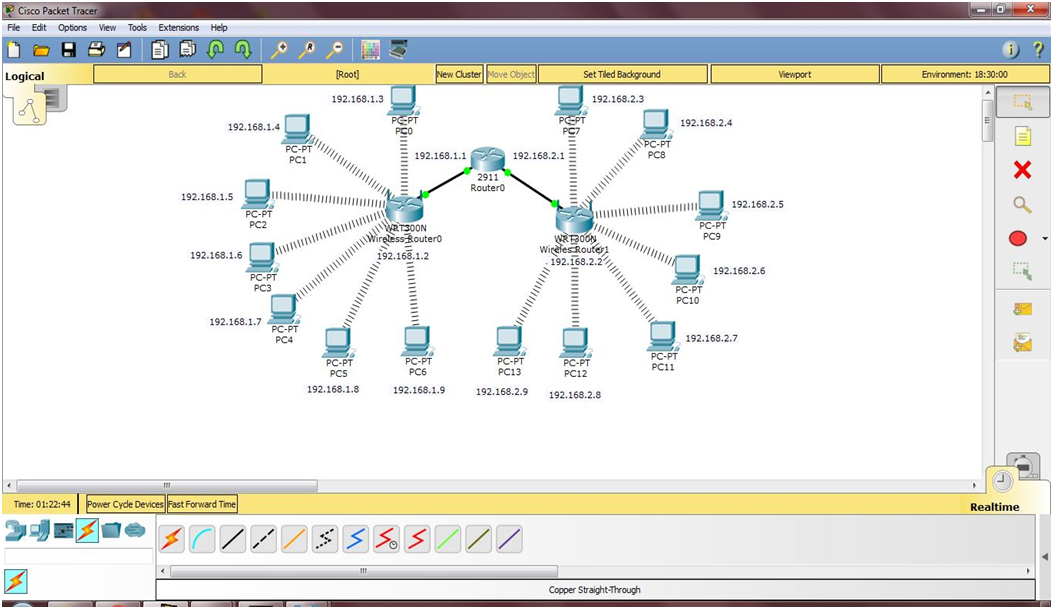Print the workspace using printer icon

tap(96, 50)
